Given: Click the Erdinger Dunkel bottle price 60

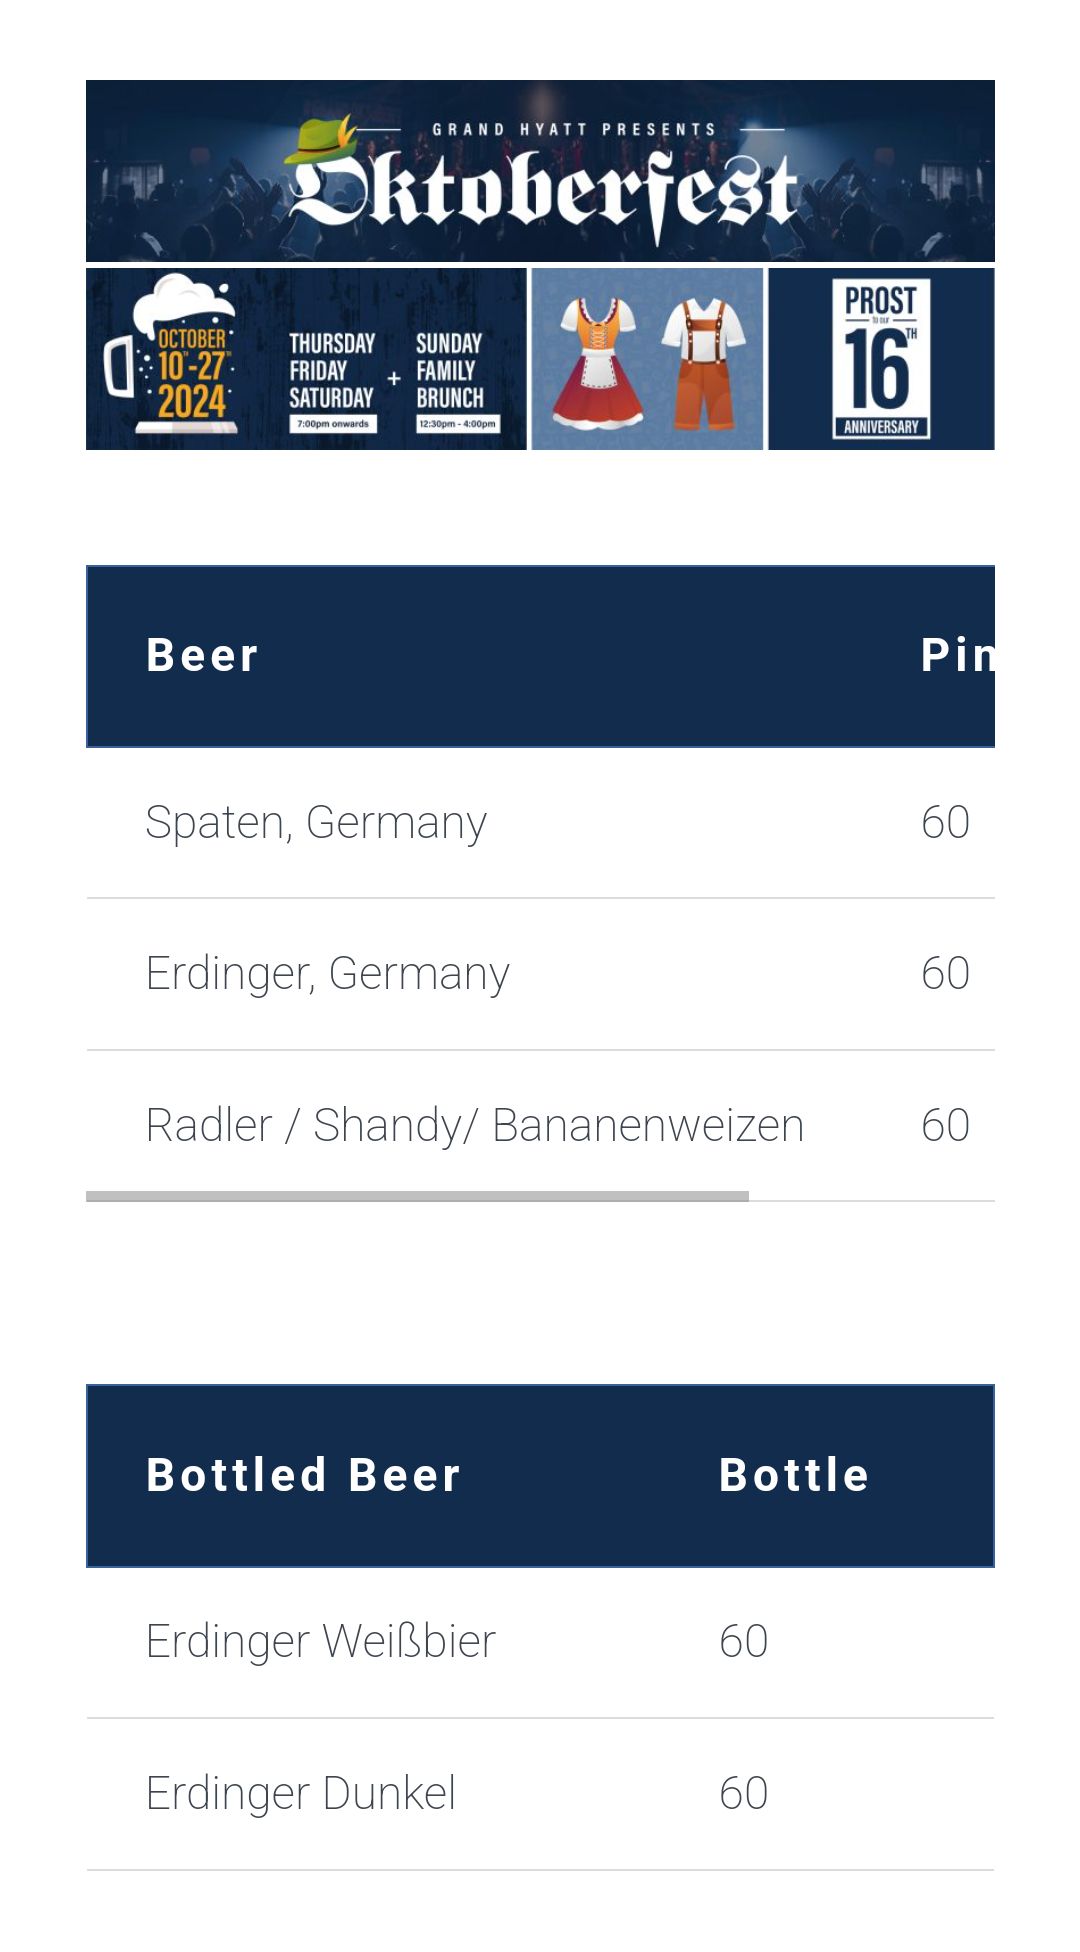Looking at the screenshot, I should point(743,1794).
